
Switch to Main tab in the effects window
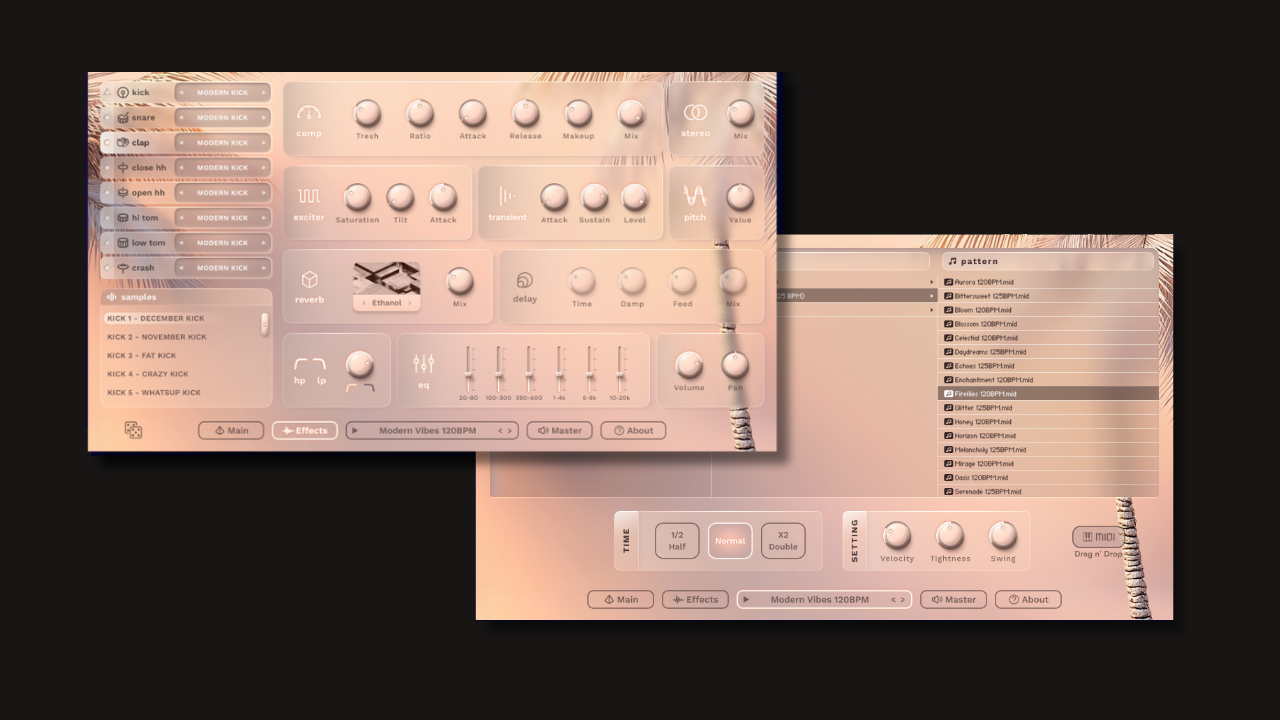point(231,431)
